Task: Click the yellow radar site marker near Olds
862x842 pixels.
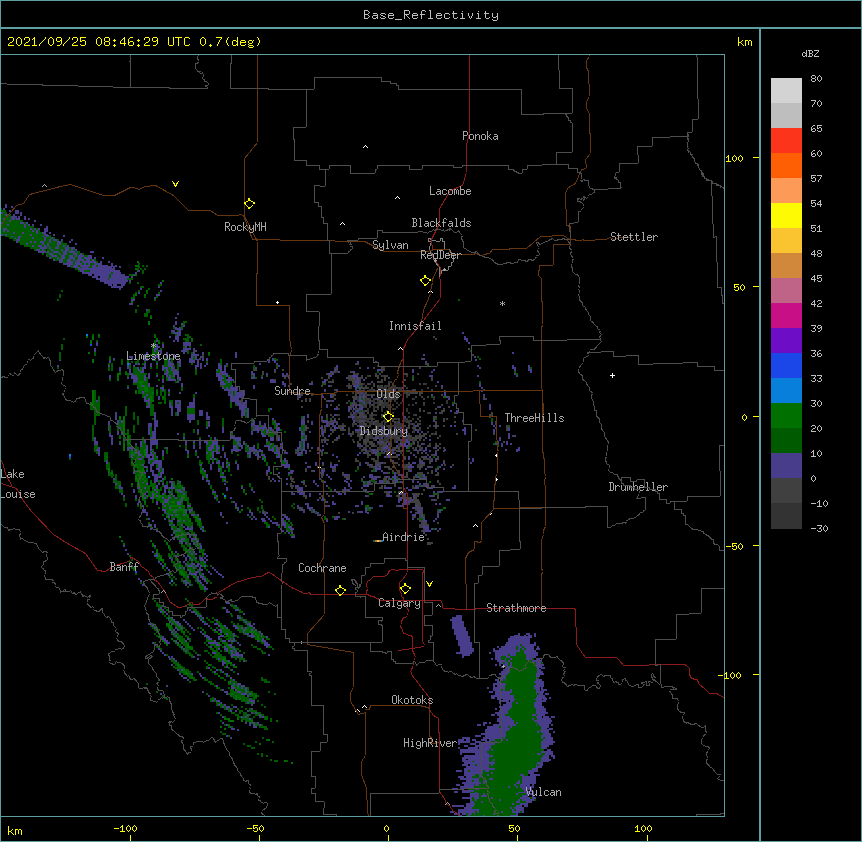Action: (x=388, y=416)
